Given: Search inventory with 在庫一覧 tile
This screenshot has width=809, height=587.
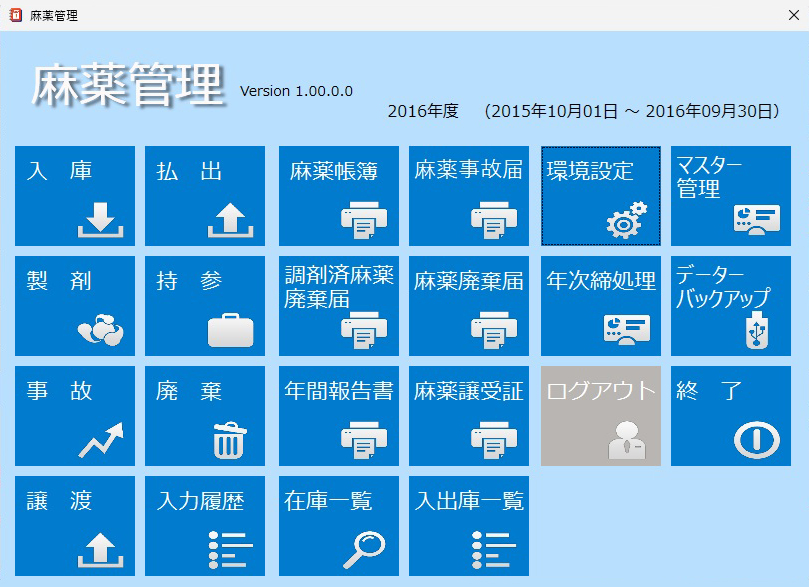Looking at the screenshot, I should coord(338,526).
